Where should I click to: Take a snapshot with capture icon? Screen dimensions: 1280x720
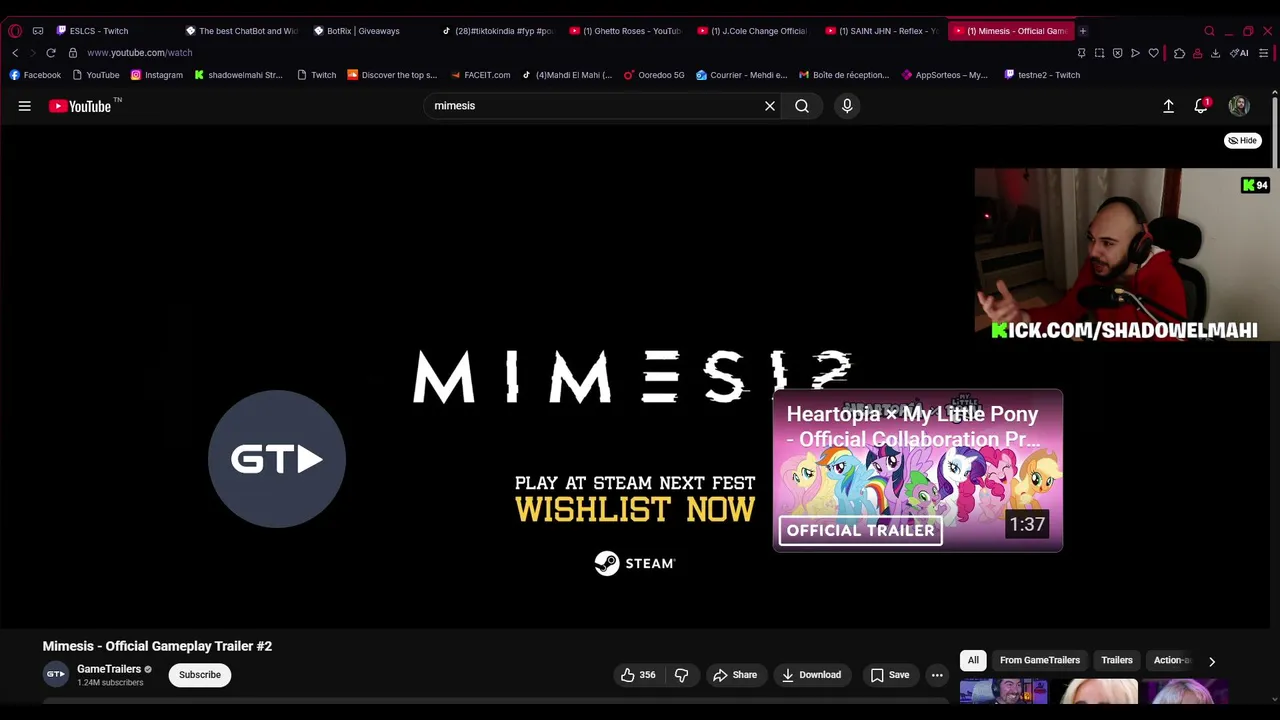(x=1099, y=53)
